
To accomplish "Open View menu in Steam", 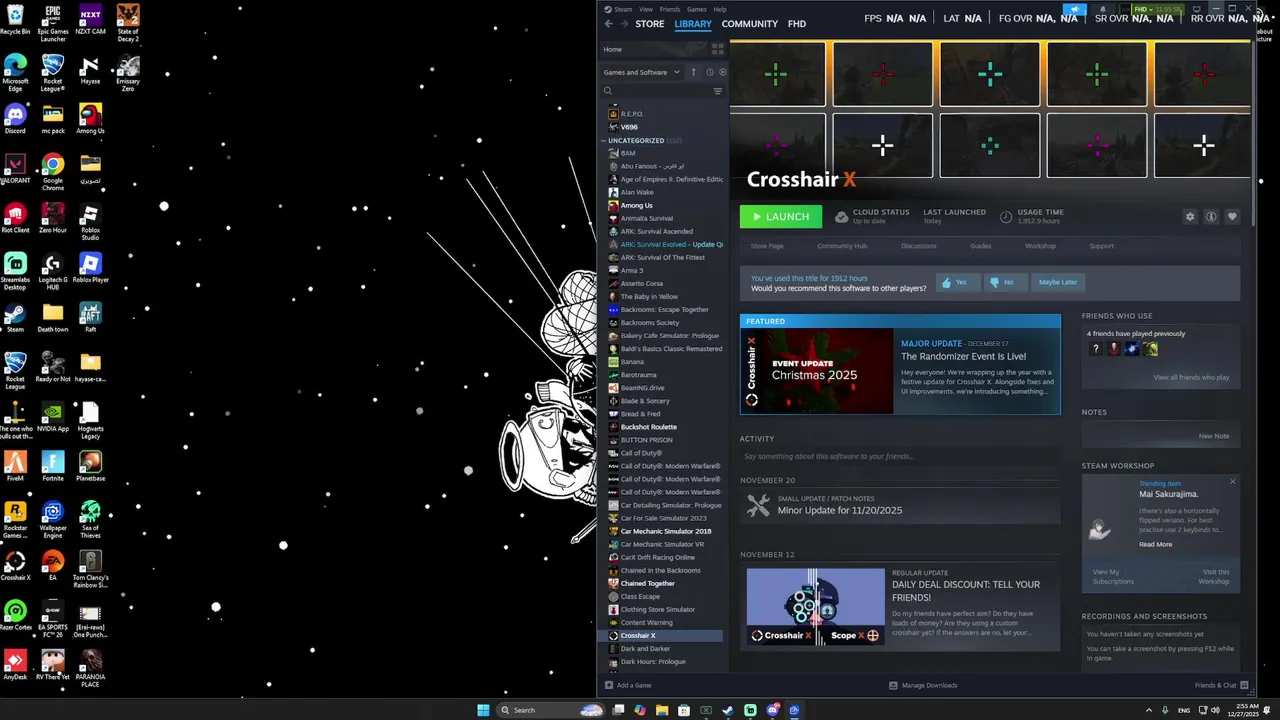I will coord(646,9).
